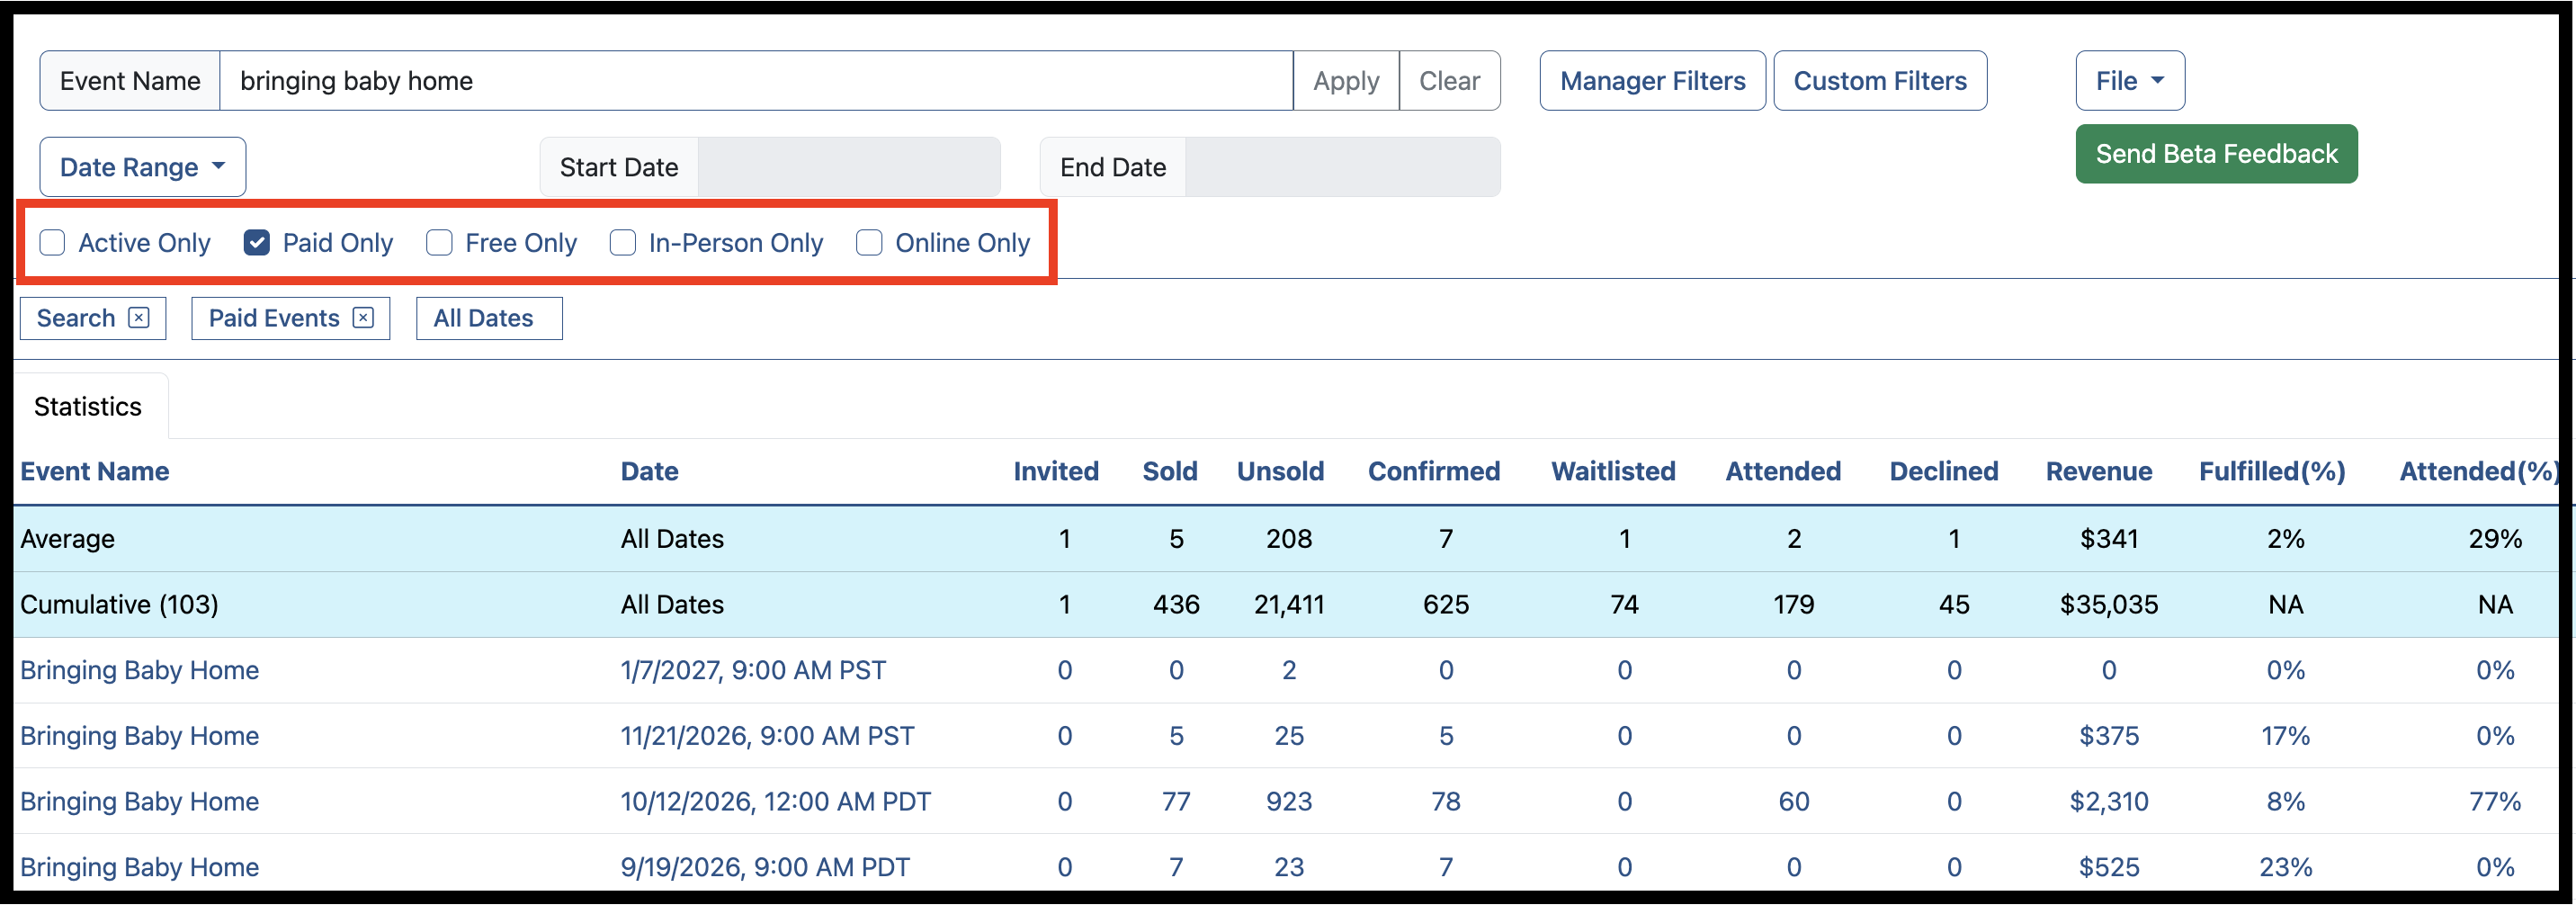Screen dimensions: 2576x905
Task: Click the End Date field
Action: coord(1342,167)
